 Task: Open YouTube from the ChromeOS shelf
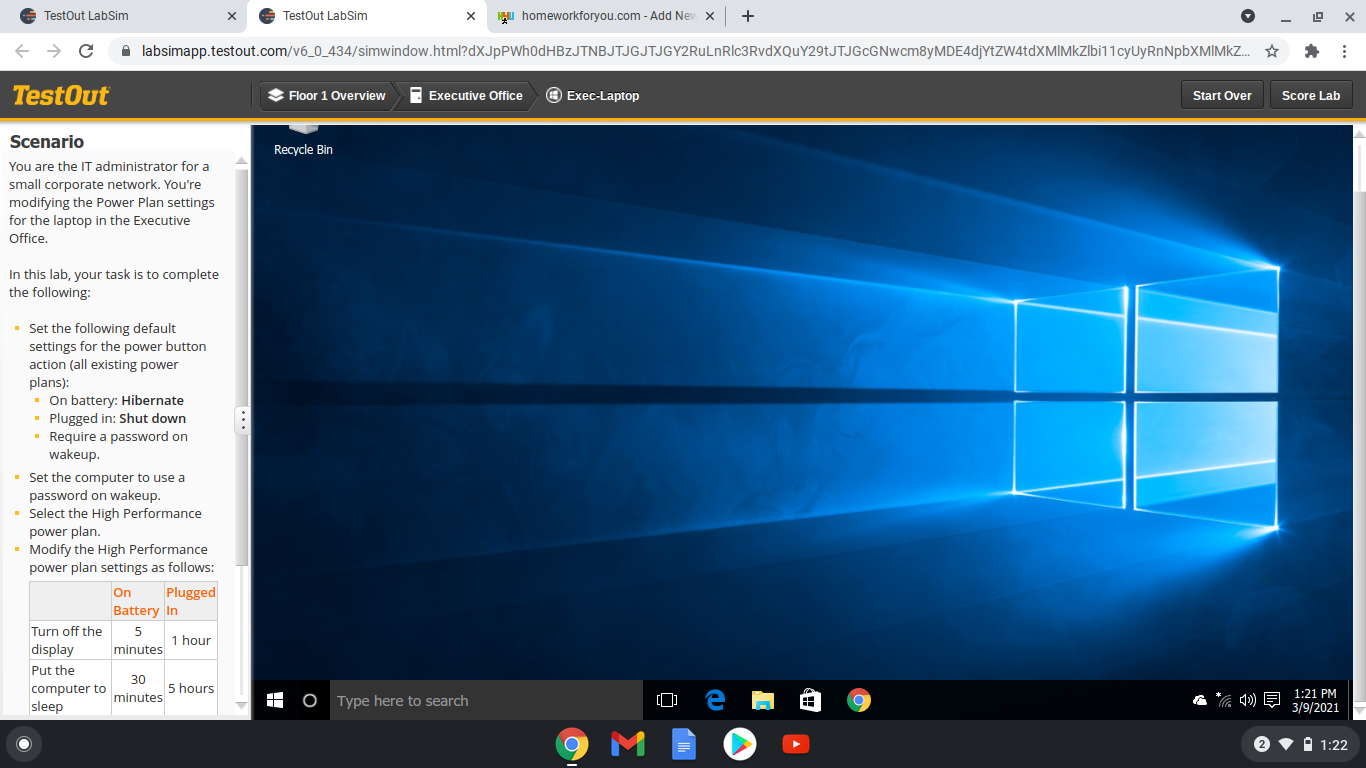[x=796, y=744]
